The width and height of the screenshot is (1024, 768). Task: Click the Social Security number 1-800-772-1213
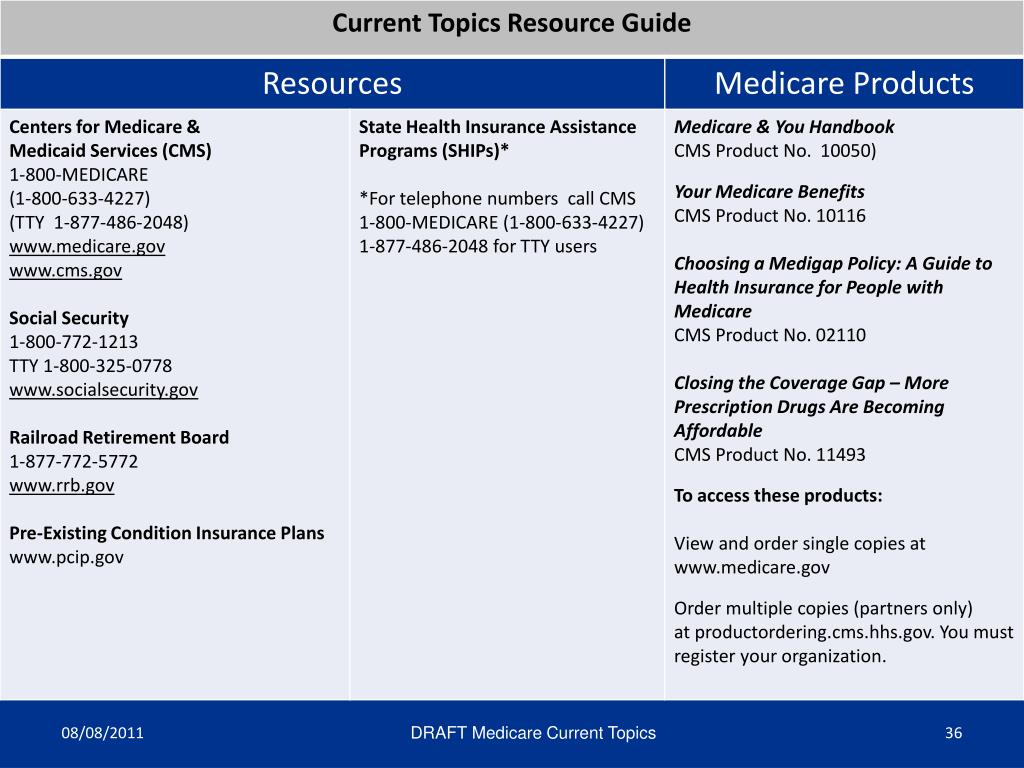74,342
